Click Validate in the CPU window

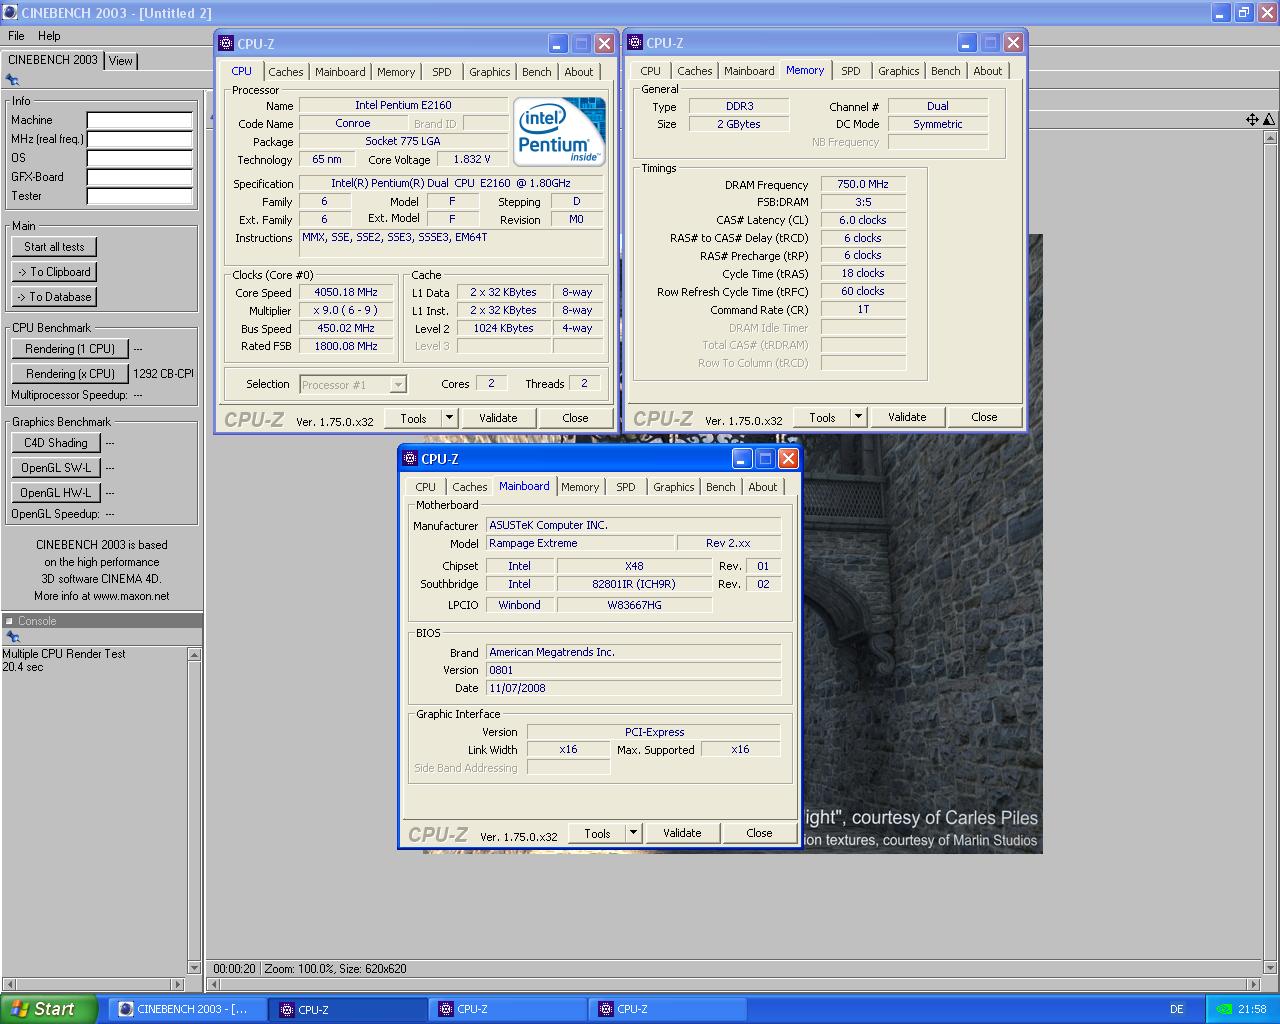[498, 418]
